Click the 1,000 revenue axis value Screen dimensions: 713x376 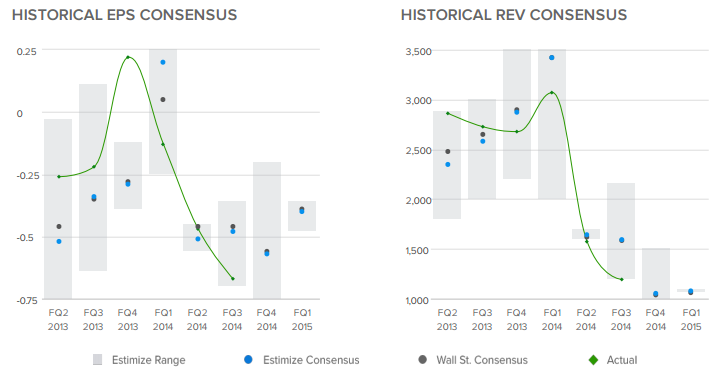pos(418,301)
